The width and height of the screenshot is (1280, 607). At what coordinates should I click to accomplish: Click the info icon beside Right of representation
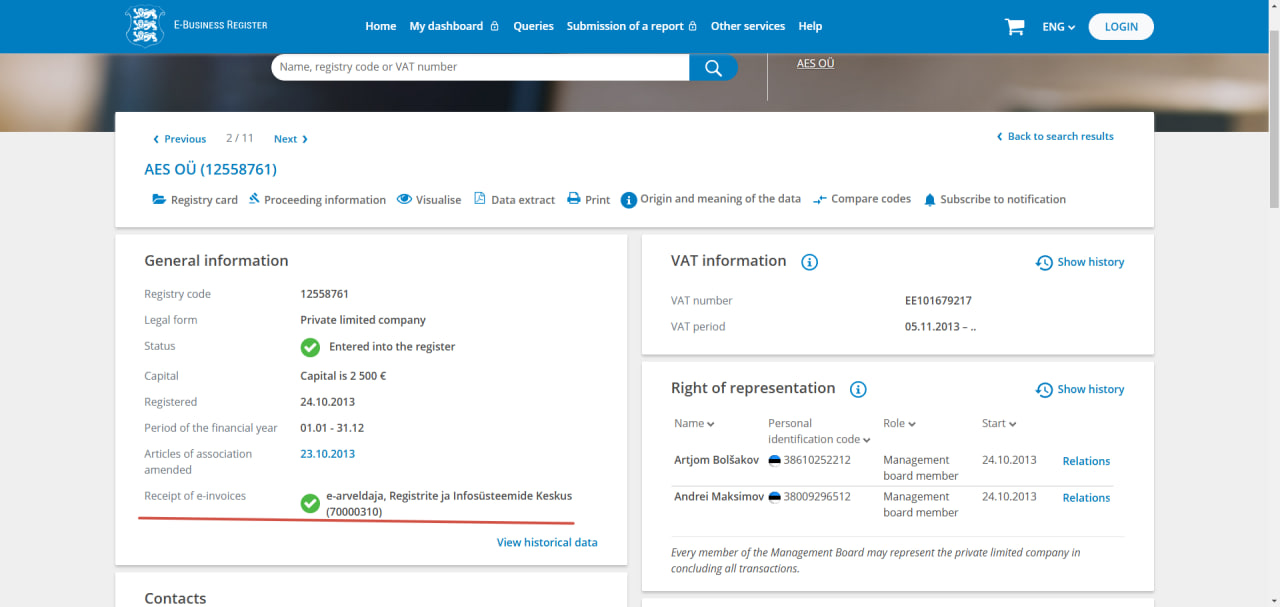coord(858,390)
